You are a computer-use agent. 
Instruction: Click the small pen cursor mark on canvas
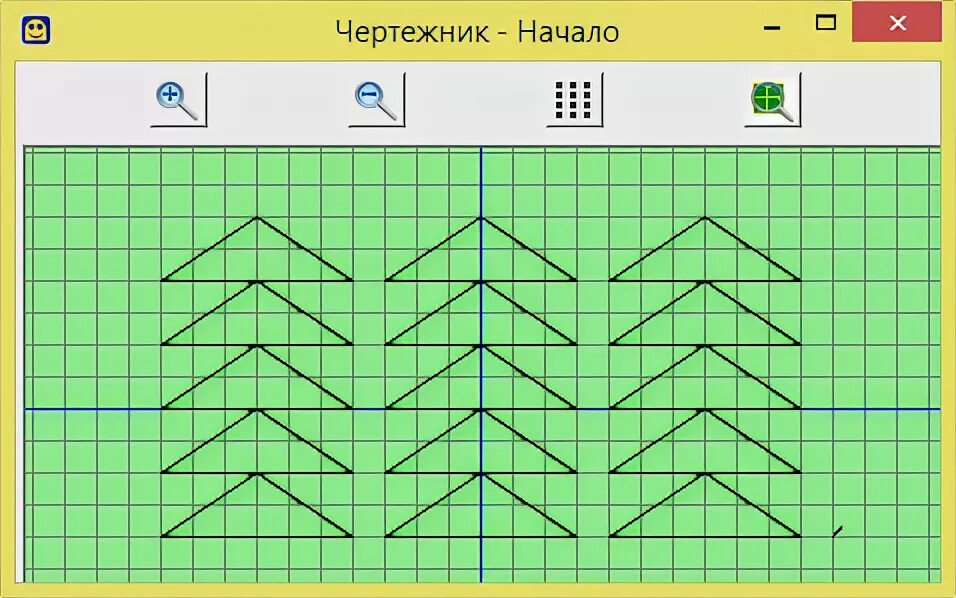click(838, 532)
